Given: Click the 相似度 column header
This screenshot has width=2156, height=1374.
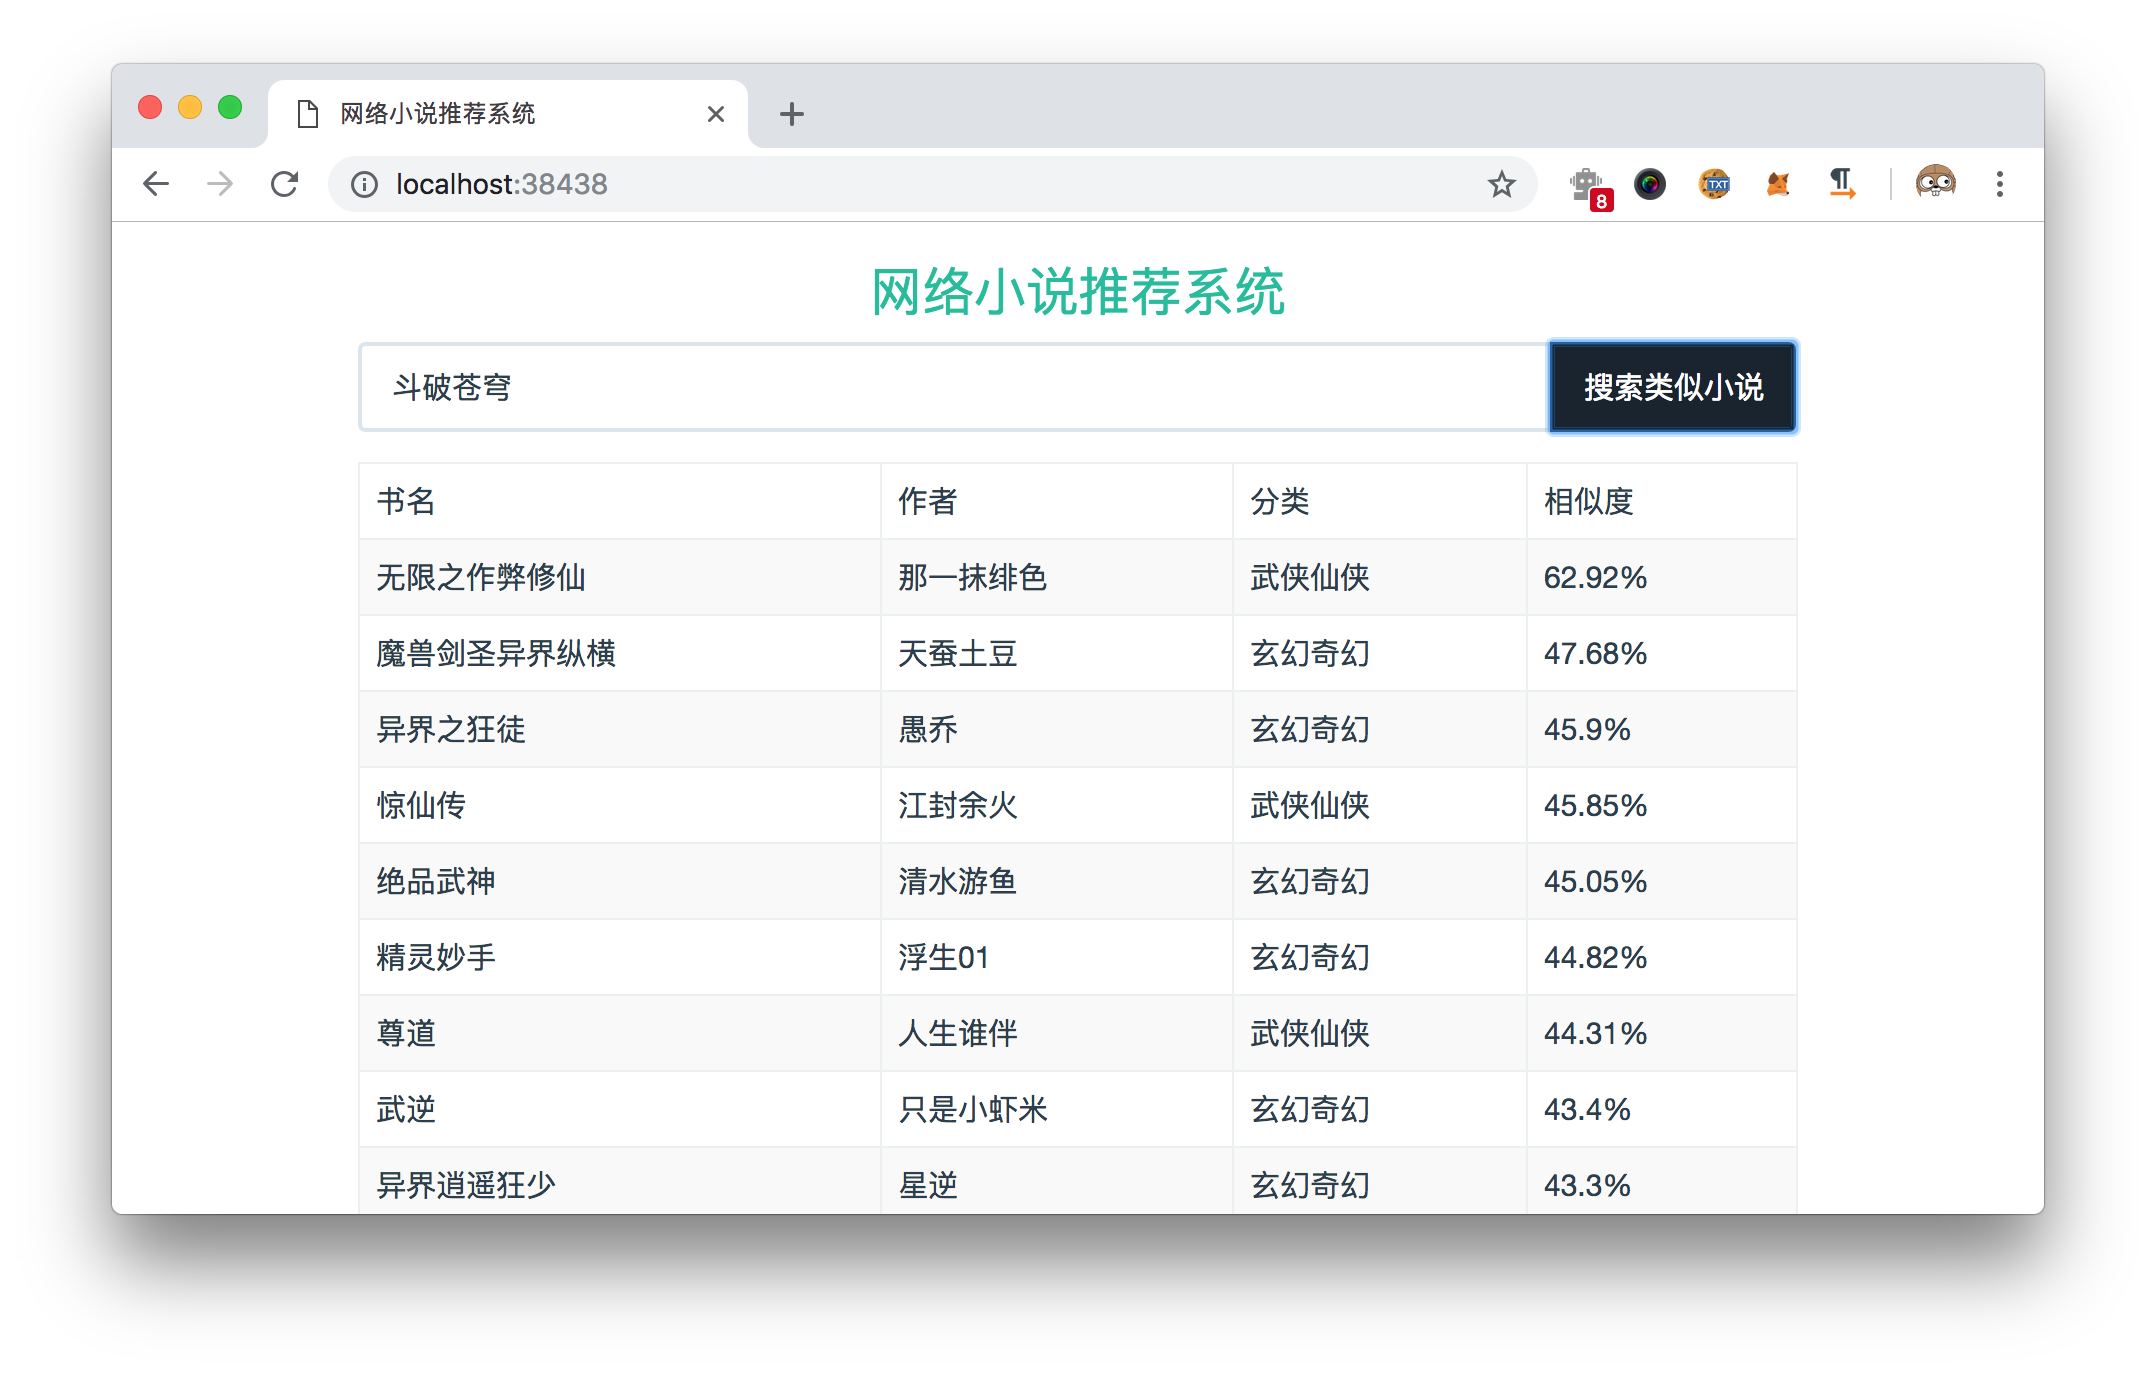Looking at the screenshot, I should click(x=1588, y=501).
